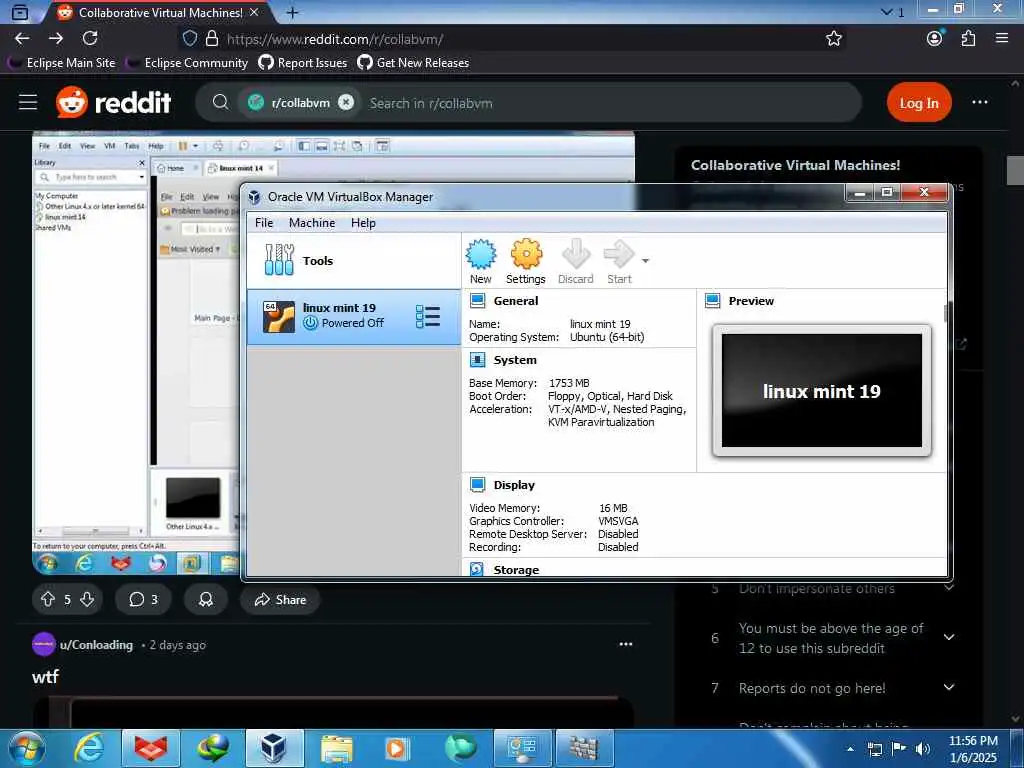Reload the Reddit page
The image size is (1024, 768).
90,39
